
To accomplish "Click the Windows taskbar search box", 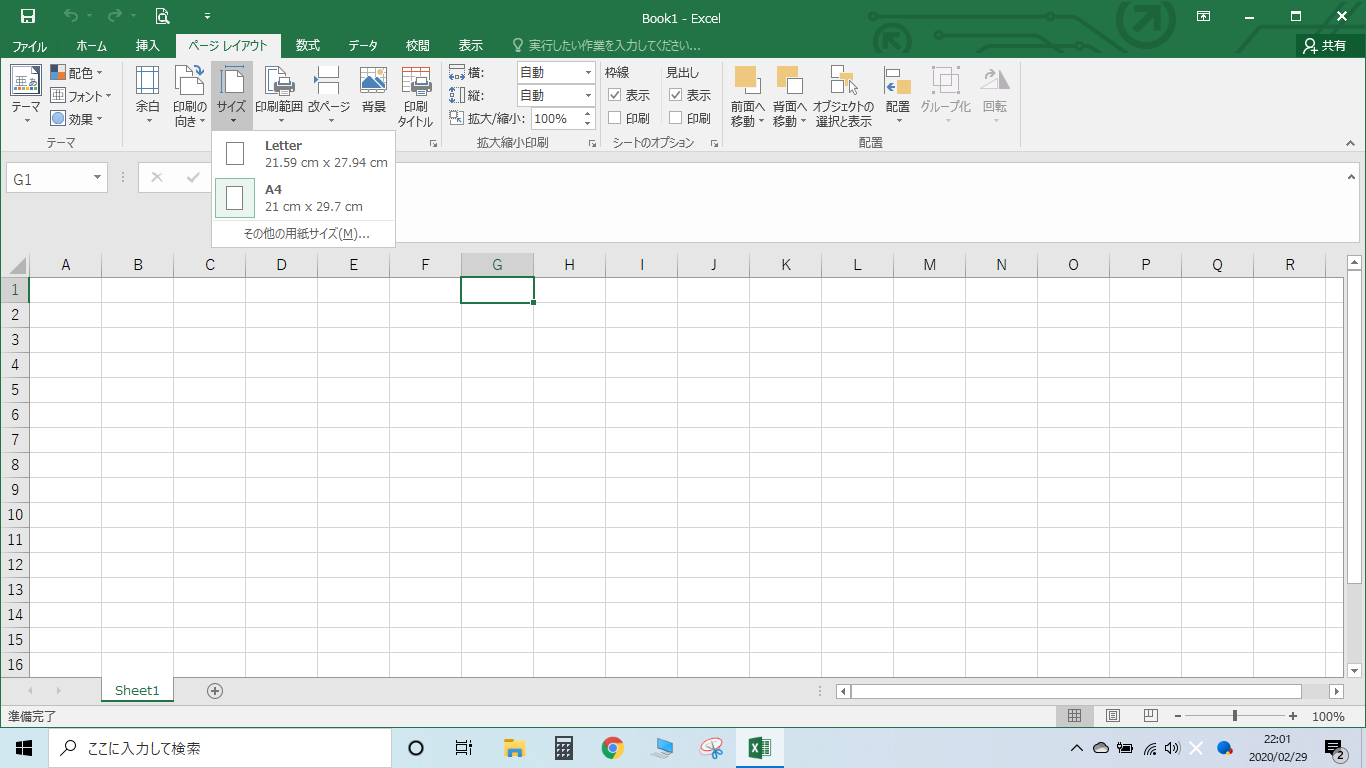I will click(x=220, y=748).
